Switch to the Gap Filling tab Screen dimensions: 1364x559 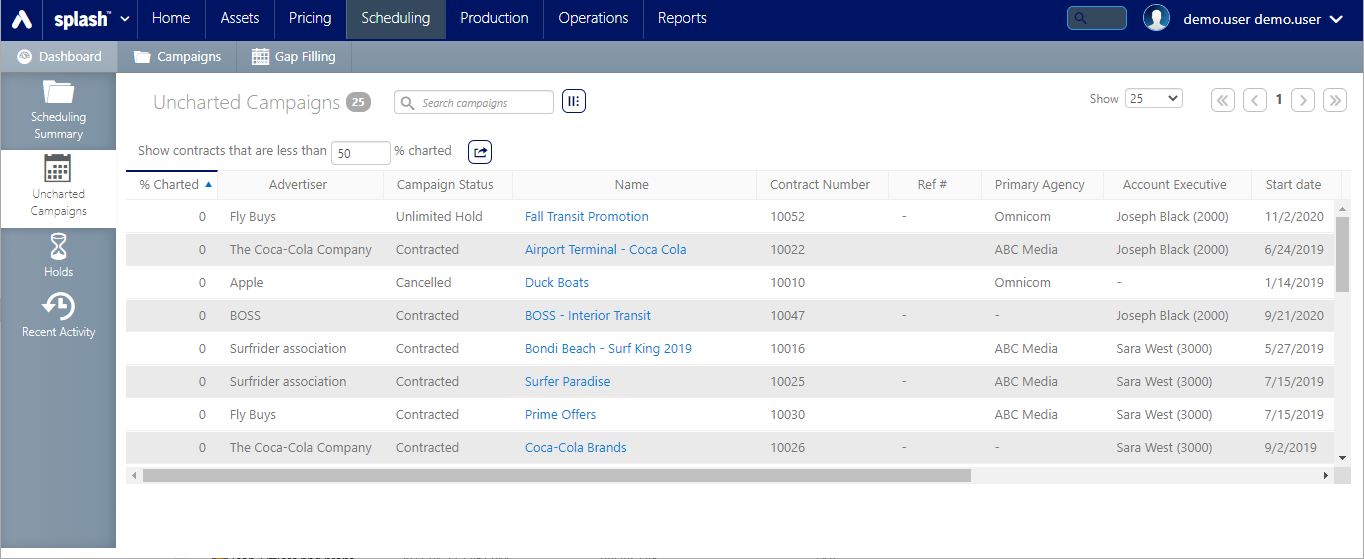[x=294, y=57]
